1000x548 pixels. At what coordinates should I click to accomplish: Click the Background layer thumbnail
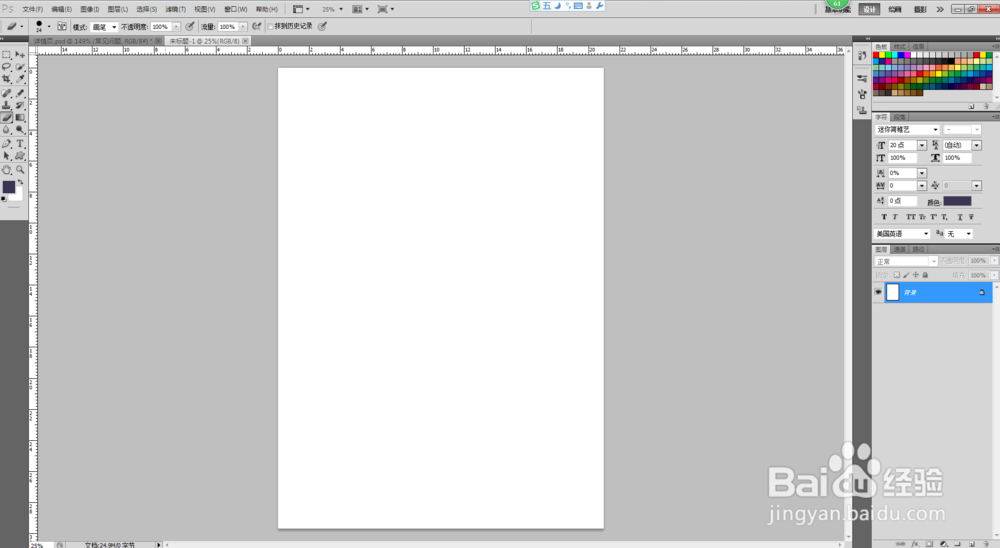(892, 292)
